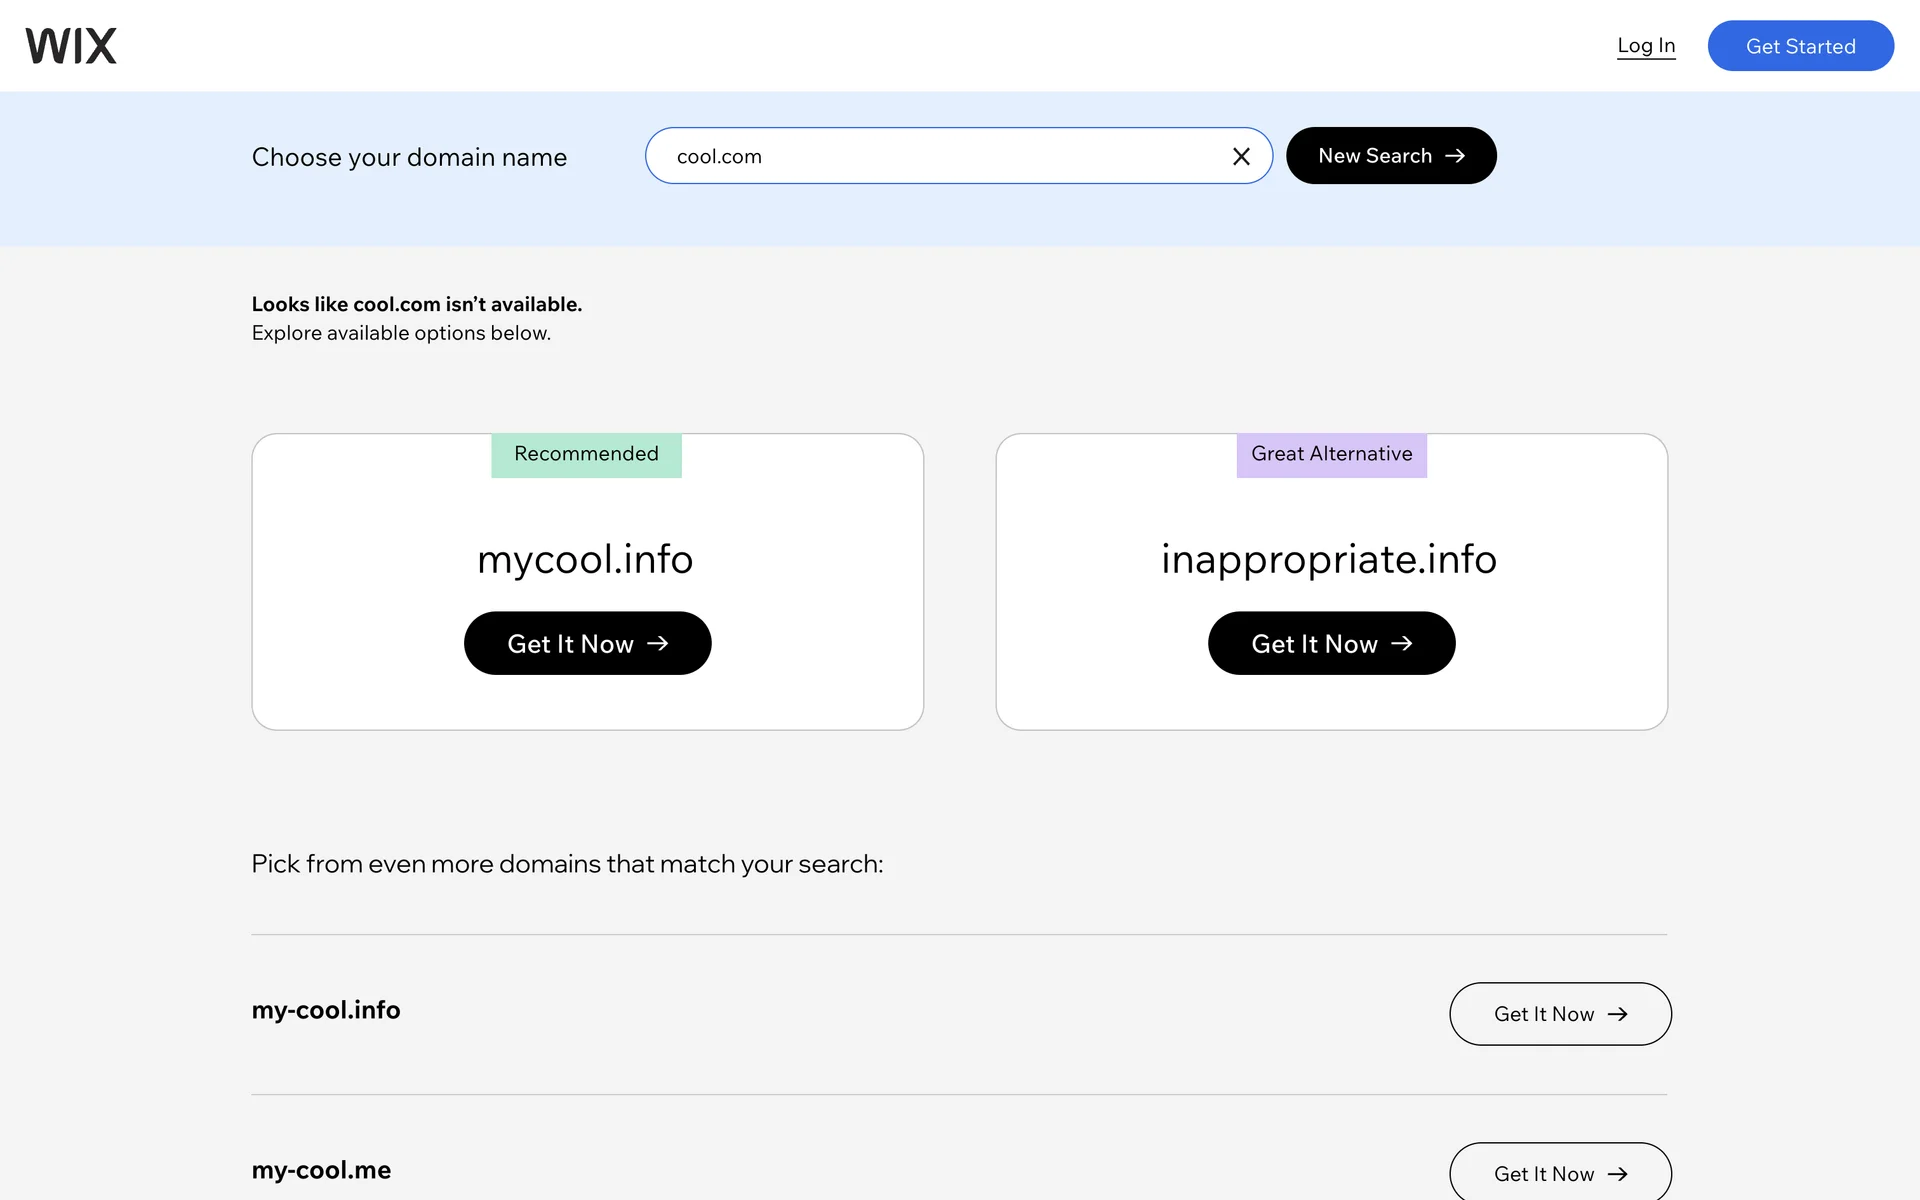Click the New Search button
This screenshot has height=1200, width=1920.
point(1390,156)
